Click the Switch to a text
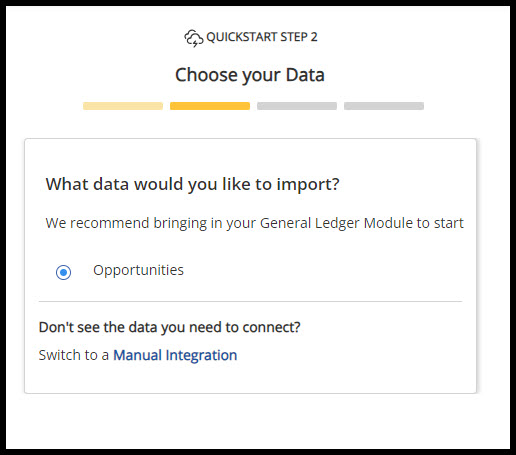Viewport: 516px width, 455px height. pyautogui.click(x=74, y=355)
